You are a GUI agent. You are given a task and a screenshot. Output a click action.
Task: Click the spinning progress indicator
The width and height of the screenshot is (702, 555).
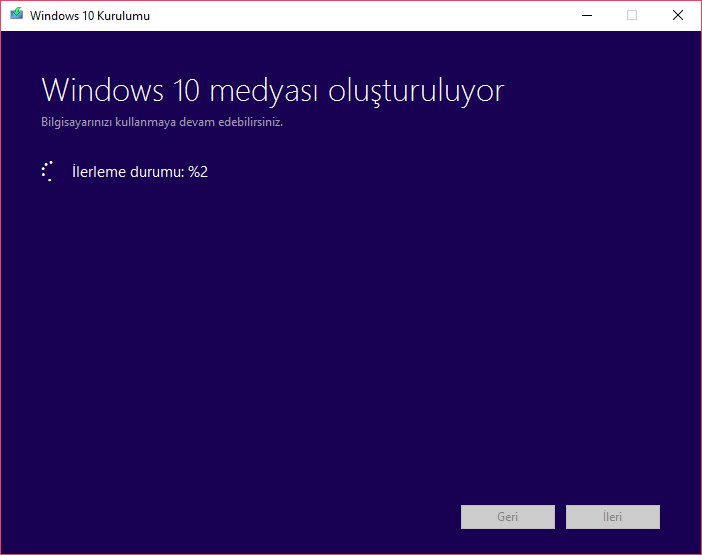coord(48,171)
